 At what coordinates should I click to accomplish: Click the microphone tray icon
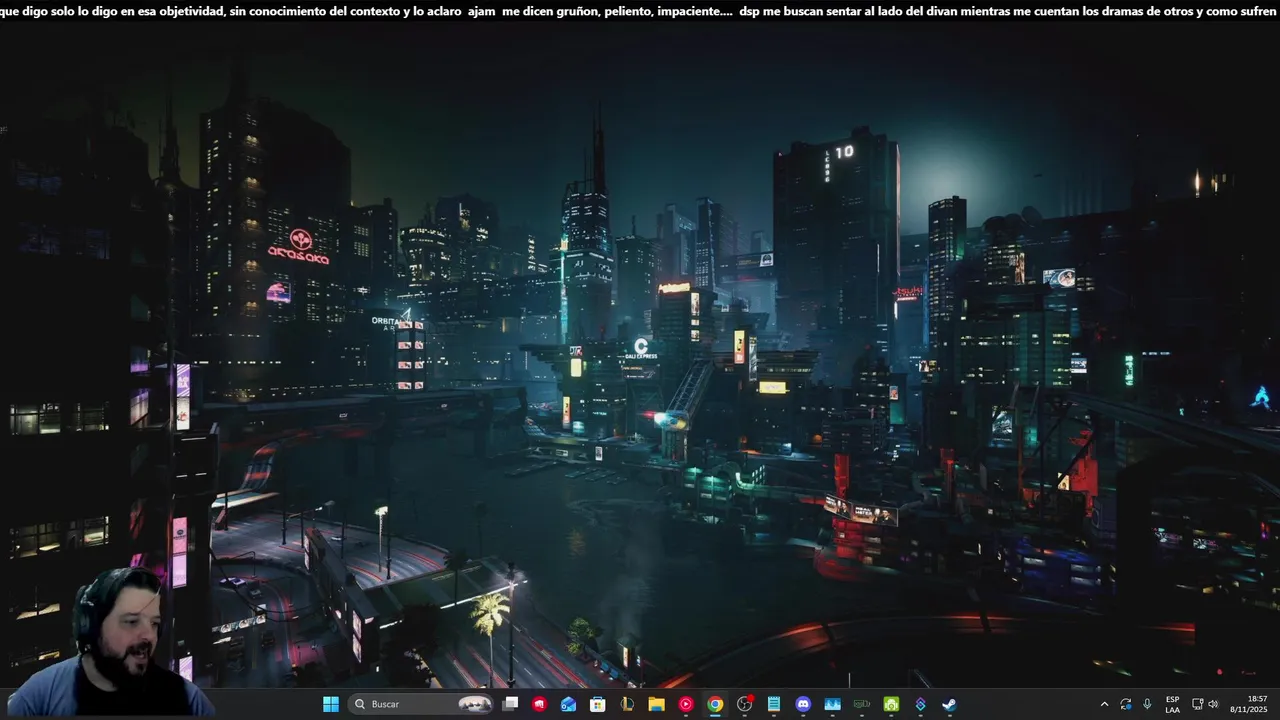pyautogui.click(x=1147, y=704)
